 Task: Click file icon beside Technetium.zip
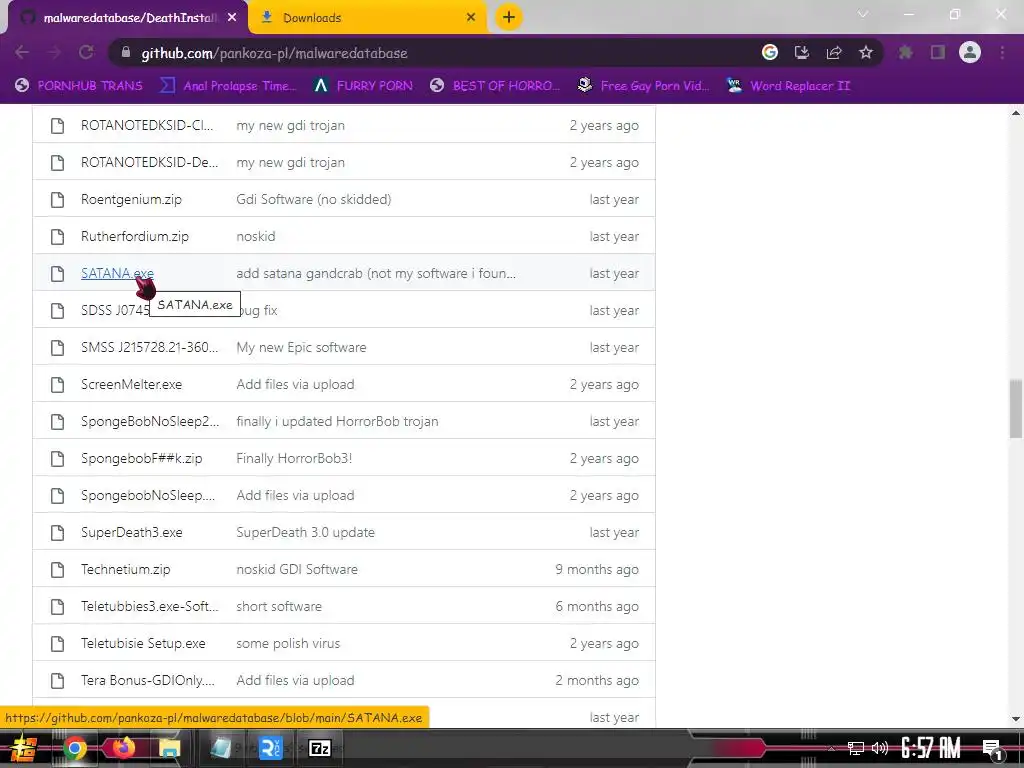[57, 569]
